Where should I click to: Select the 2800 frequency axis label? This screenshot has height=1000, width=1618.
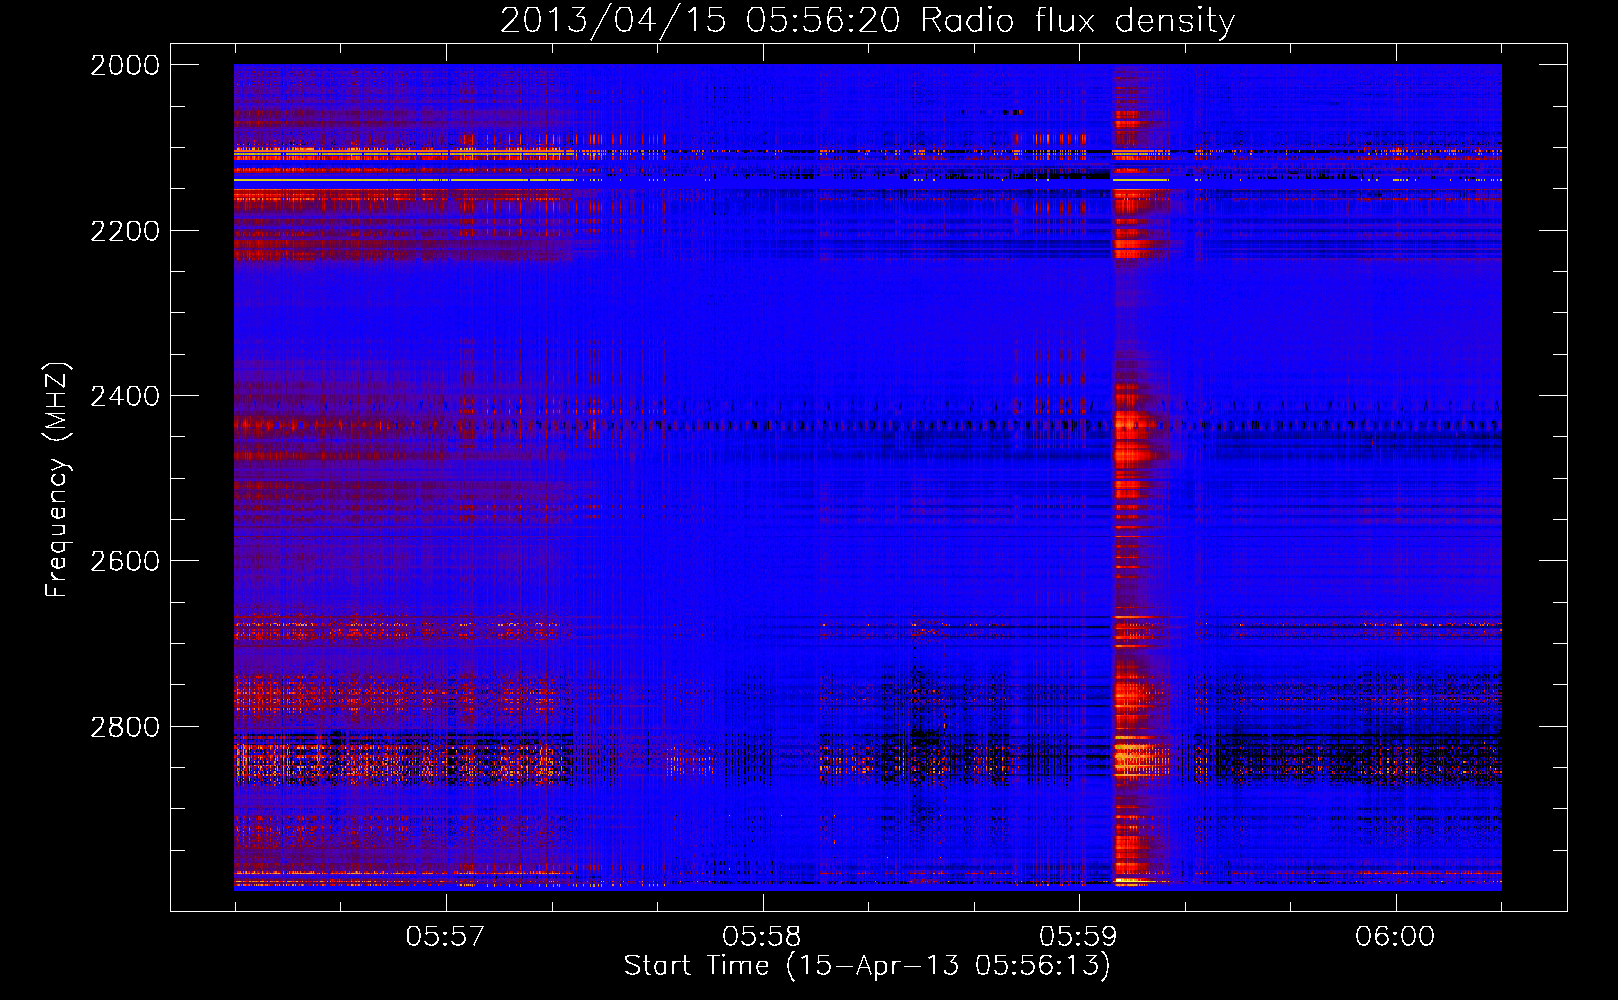tap(125, 727)
